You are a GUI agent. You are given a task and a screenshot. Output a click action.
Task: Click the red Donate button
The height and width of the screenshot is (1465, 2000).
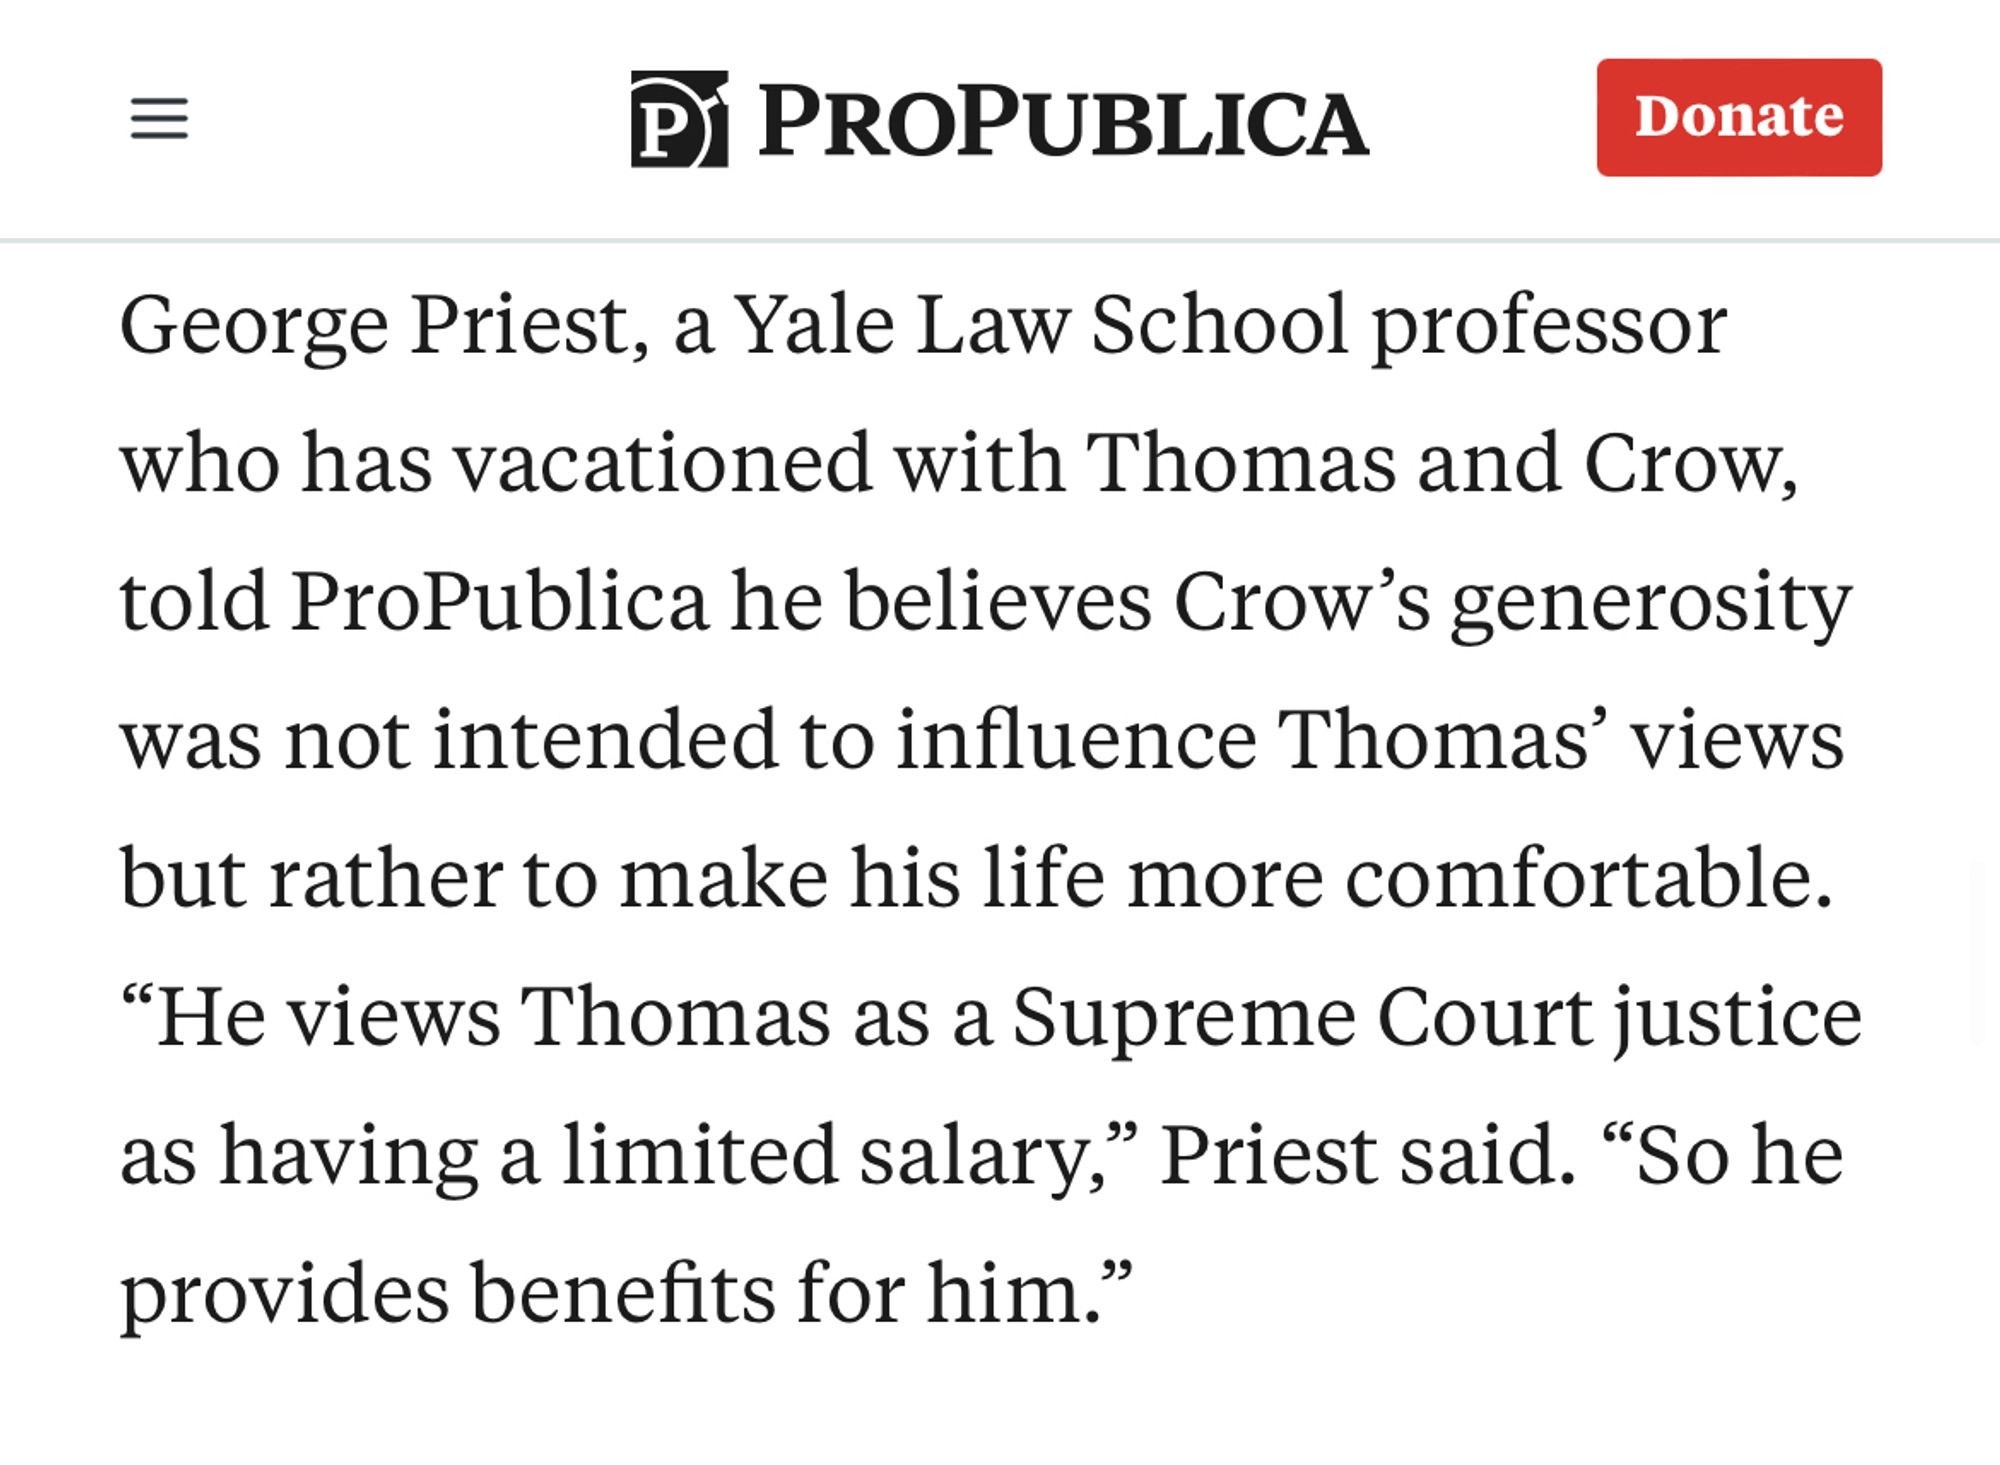(1739, 117)
